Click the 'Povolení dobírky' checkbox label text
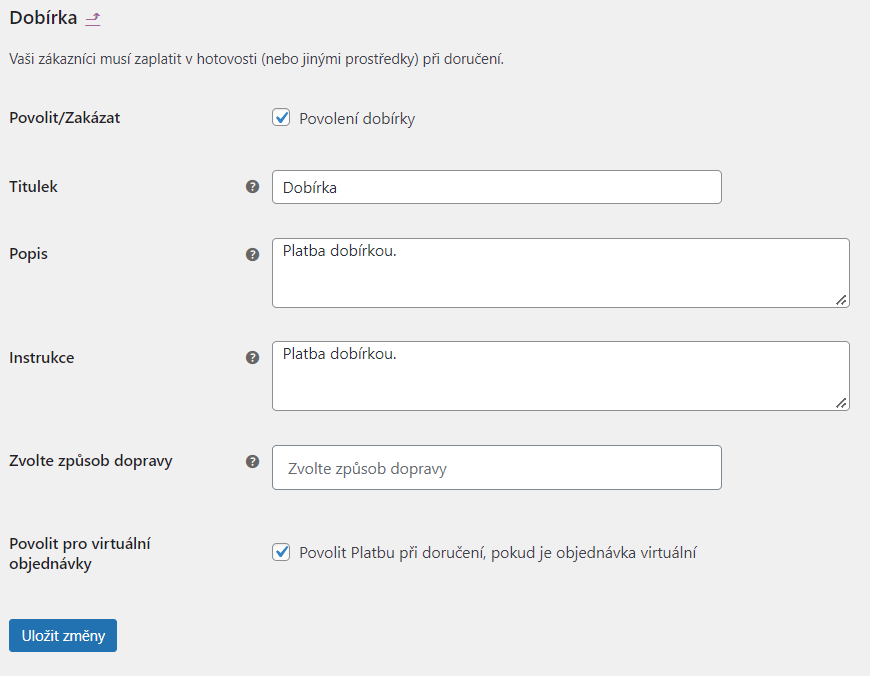The image size is (870, 676). 357,119
